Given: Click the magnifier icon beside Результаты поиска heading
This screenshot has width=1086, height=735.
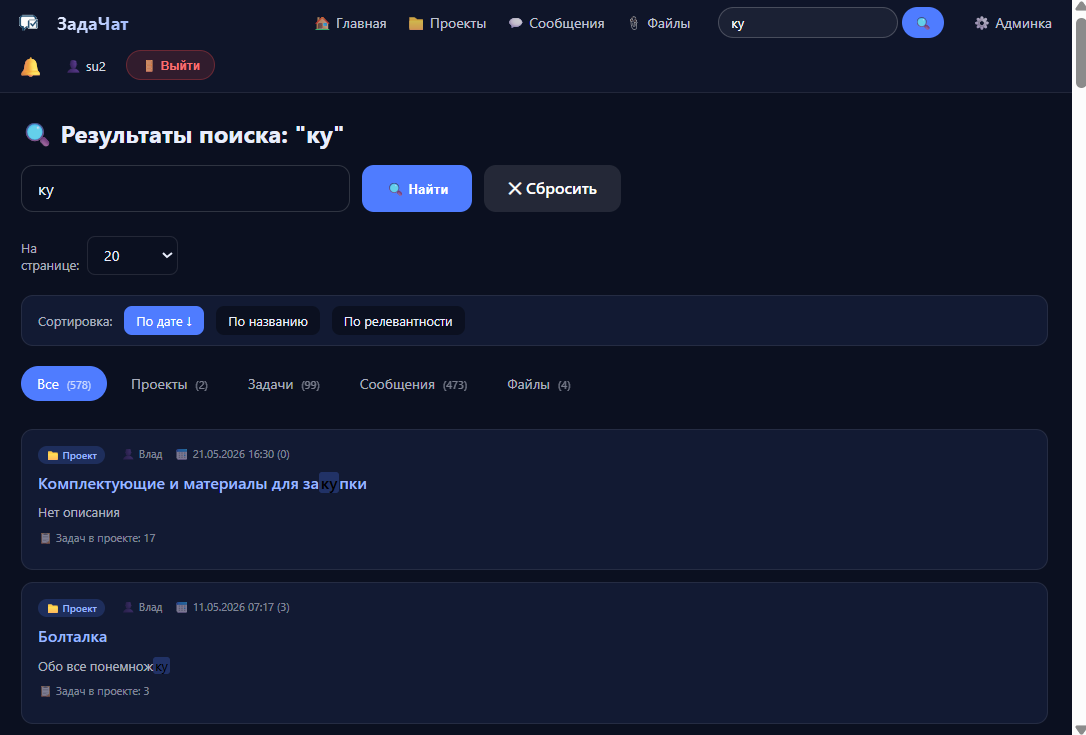Looking at the screenshot, I should (x=37, y=134).
